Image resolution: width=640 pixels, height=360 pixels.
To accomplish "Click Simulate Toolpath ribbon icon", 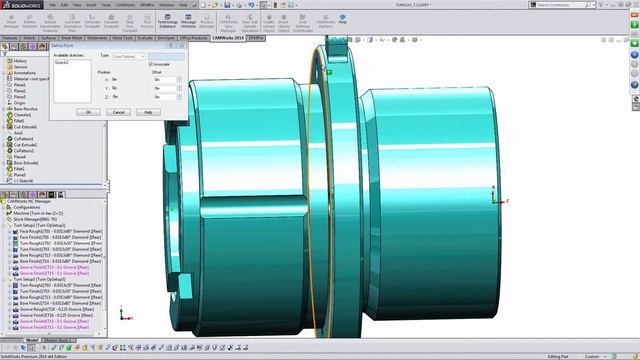I will point(111,22).
